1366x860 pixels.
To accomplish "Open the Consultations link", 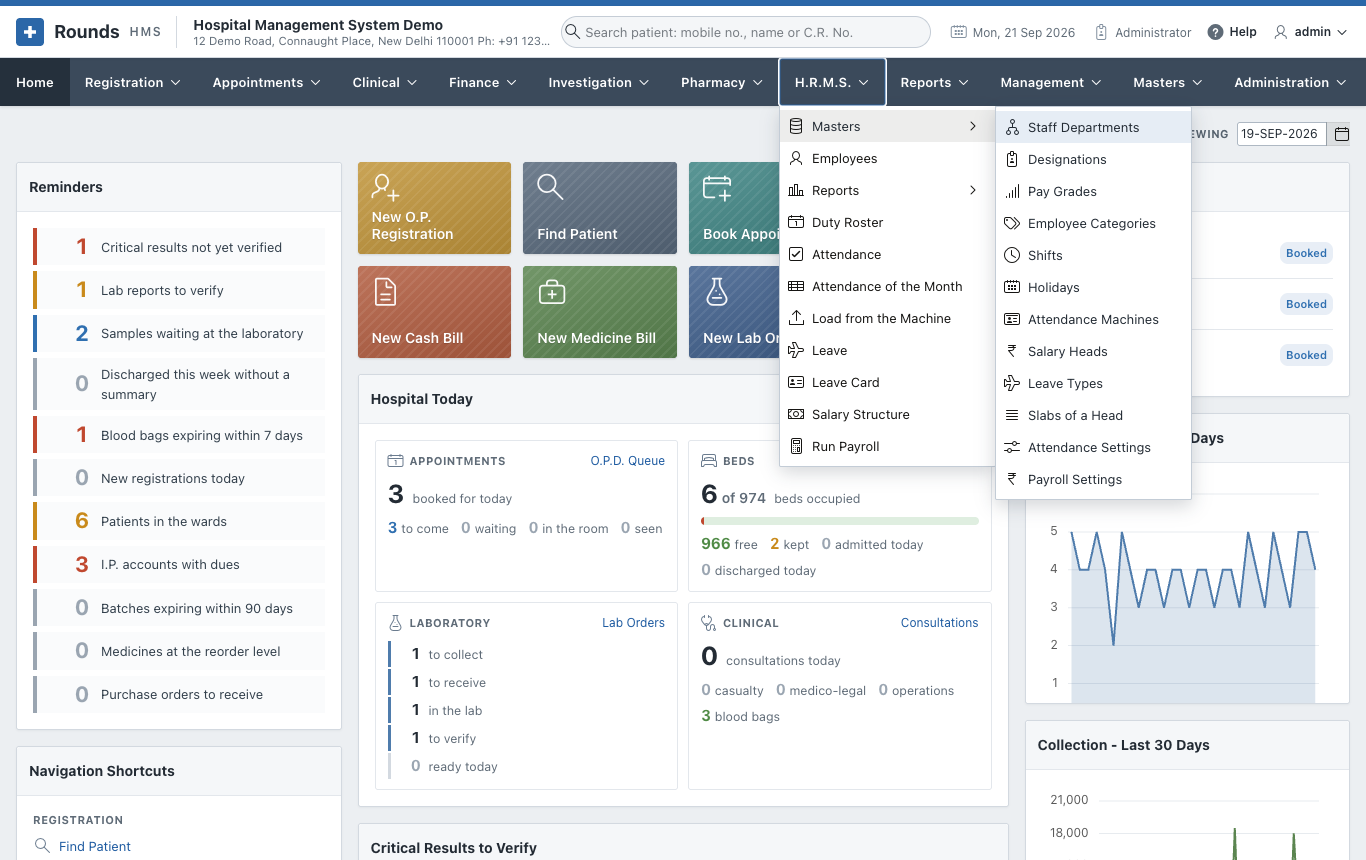I will 940,622.
